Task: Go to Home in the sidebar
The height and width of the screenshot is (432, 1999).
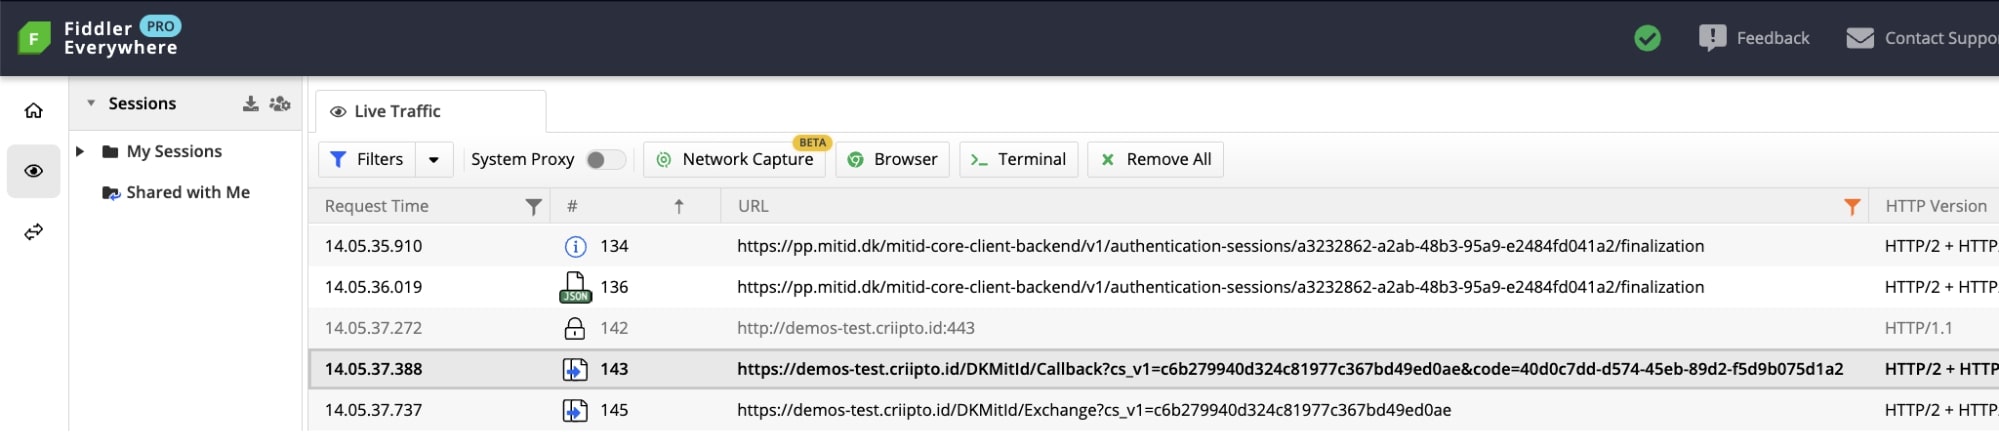Action: pyautogui.click(x=34, y=110)
